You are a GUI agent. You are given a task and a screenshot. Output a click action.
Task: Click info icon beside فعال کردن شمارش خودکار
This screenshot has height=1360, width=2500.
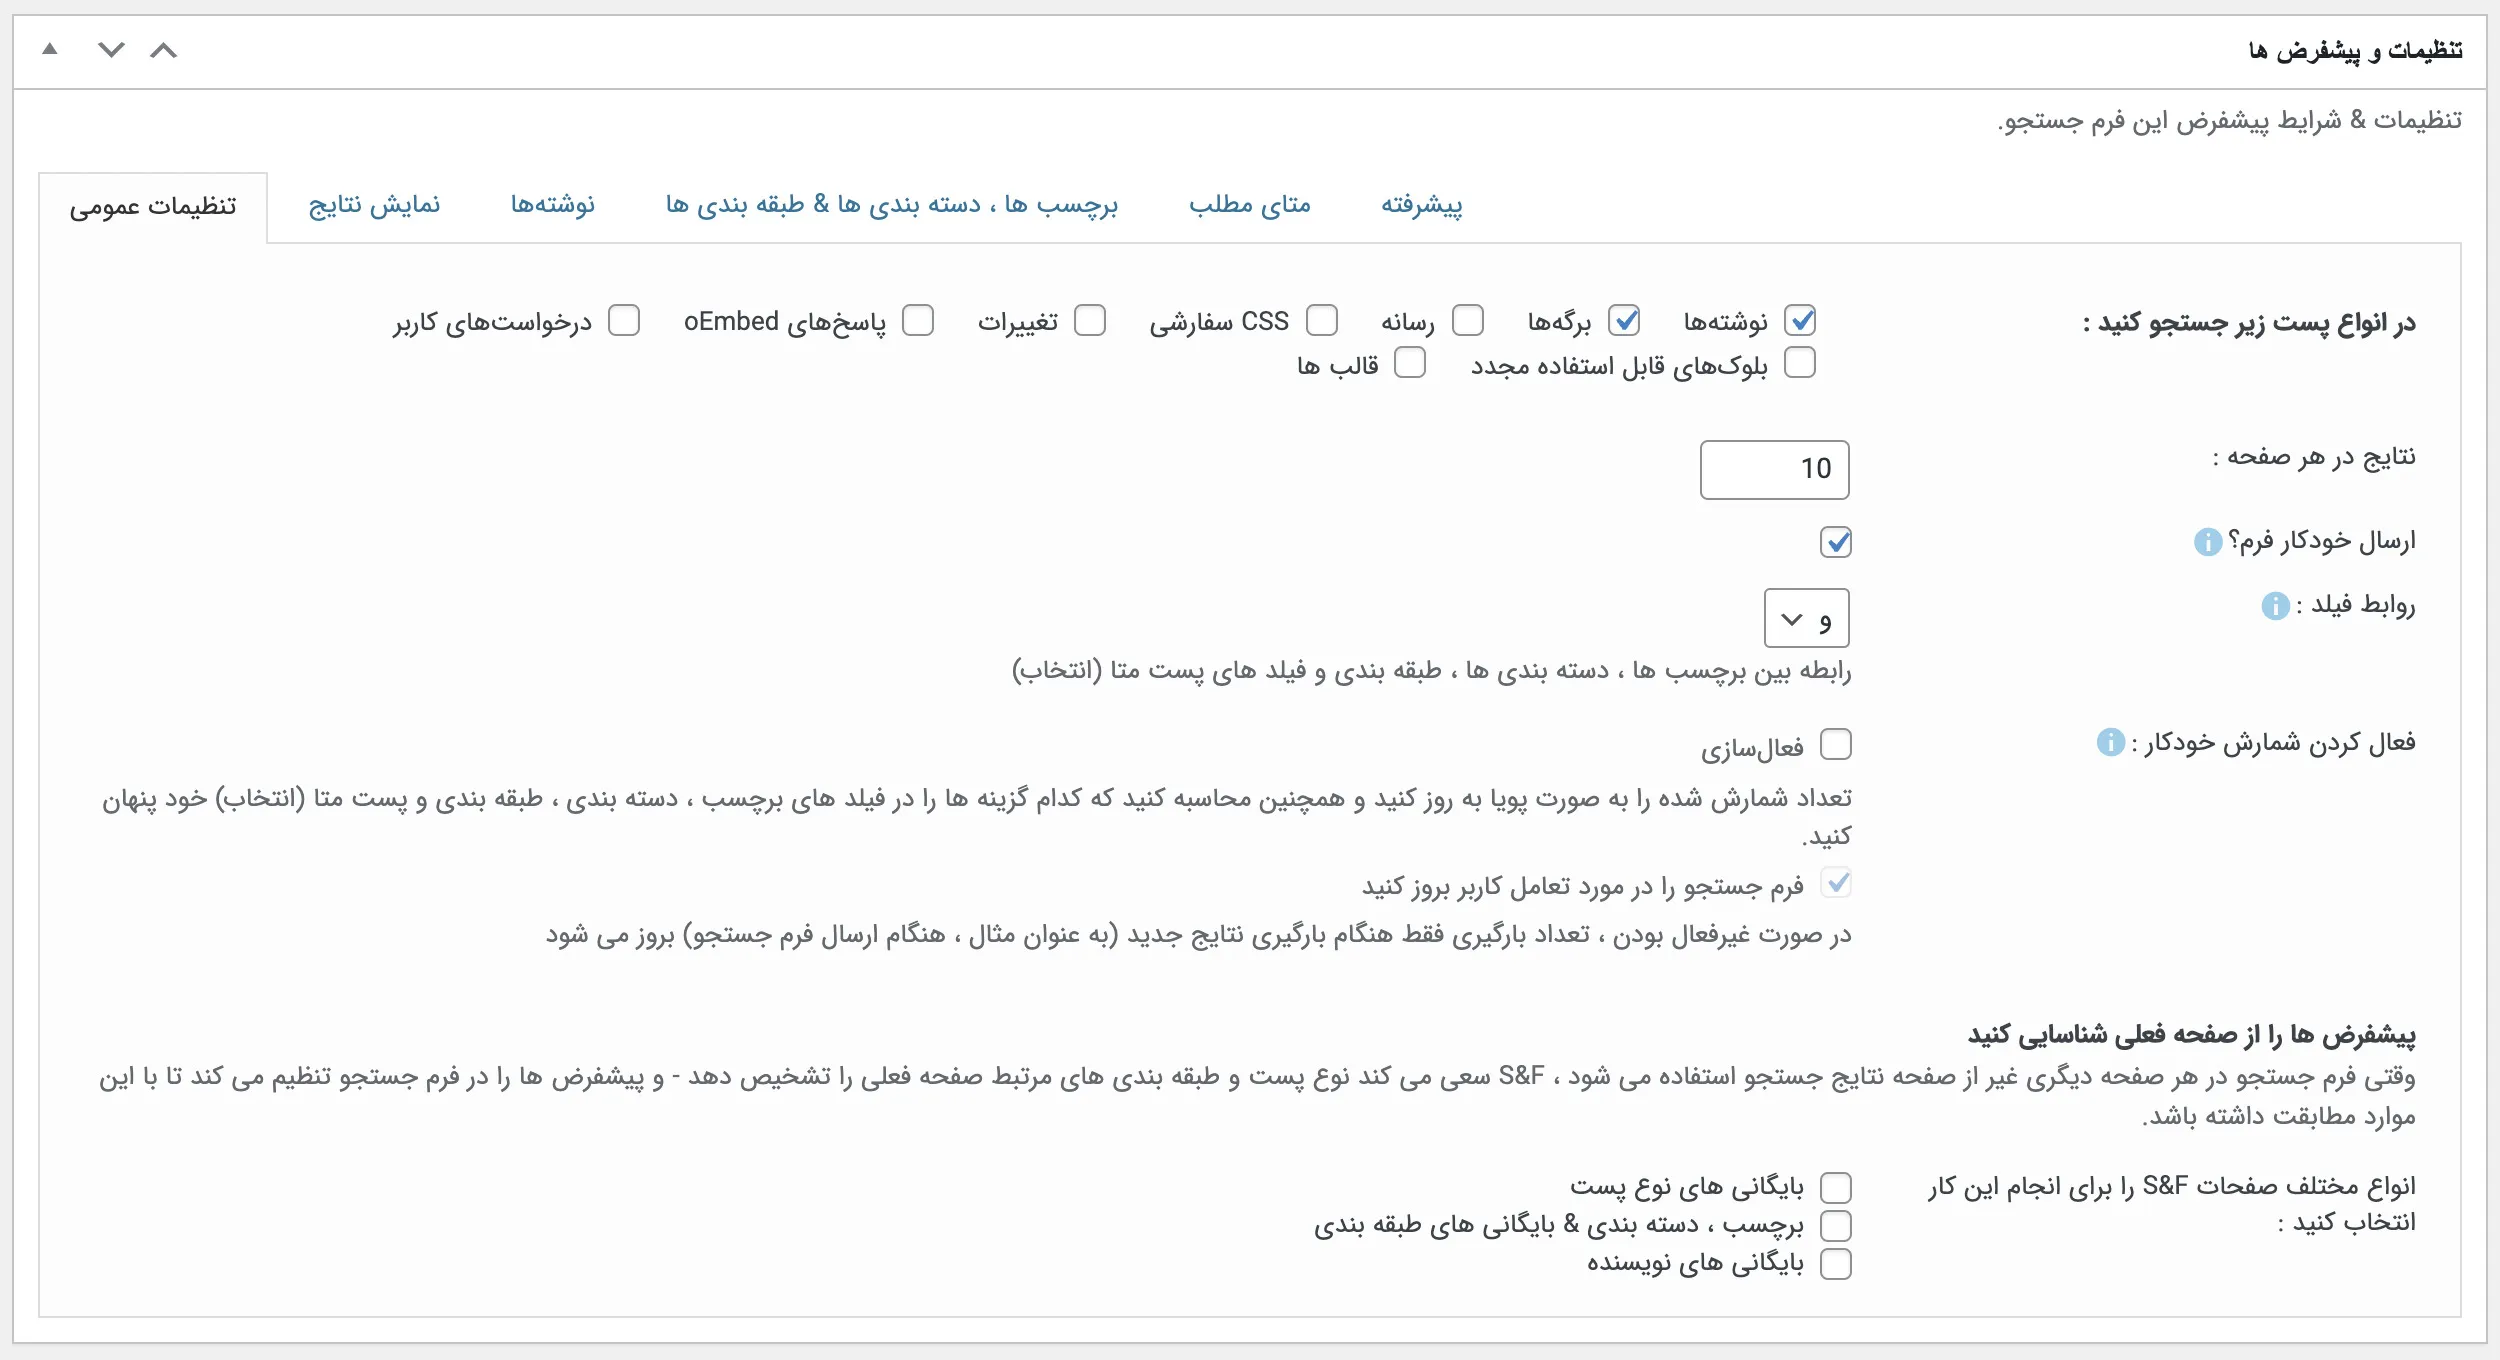click(x=2110, y=743)
